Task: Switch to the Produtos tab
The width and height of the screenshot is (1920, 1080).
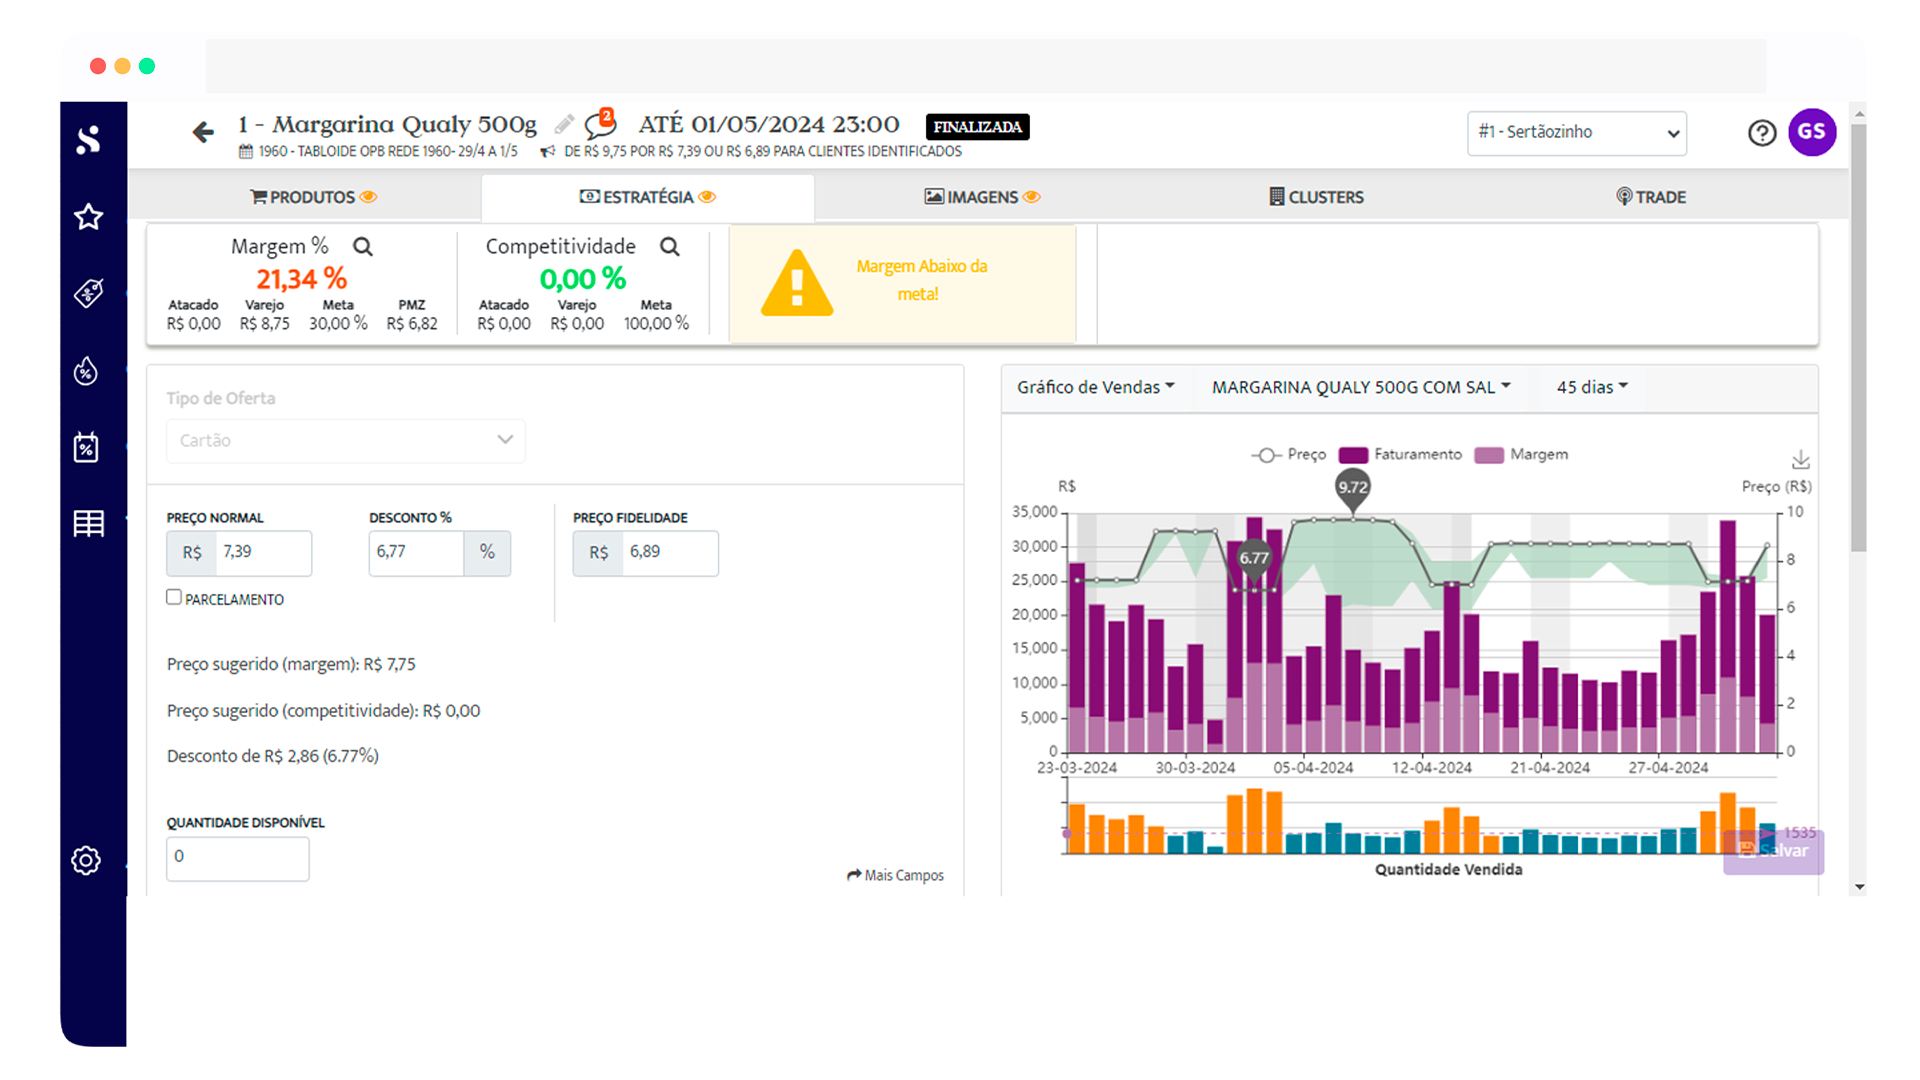Action: coord(313,197)
